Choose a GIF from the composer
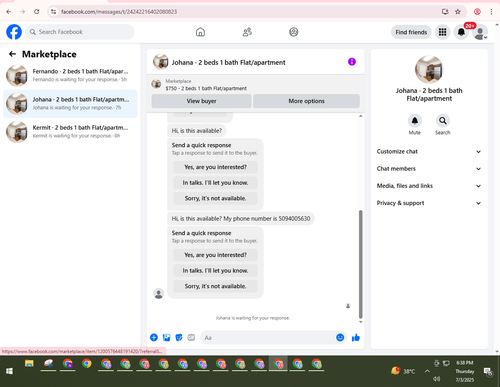The image size is (500, 387). pyautogui.click(x=191, y=337)
